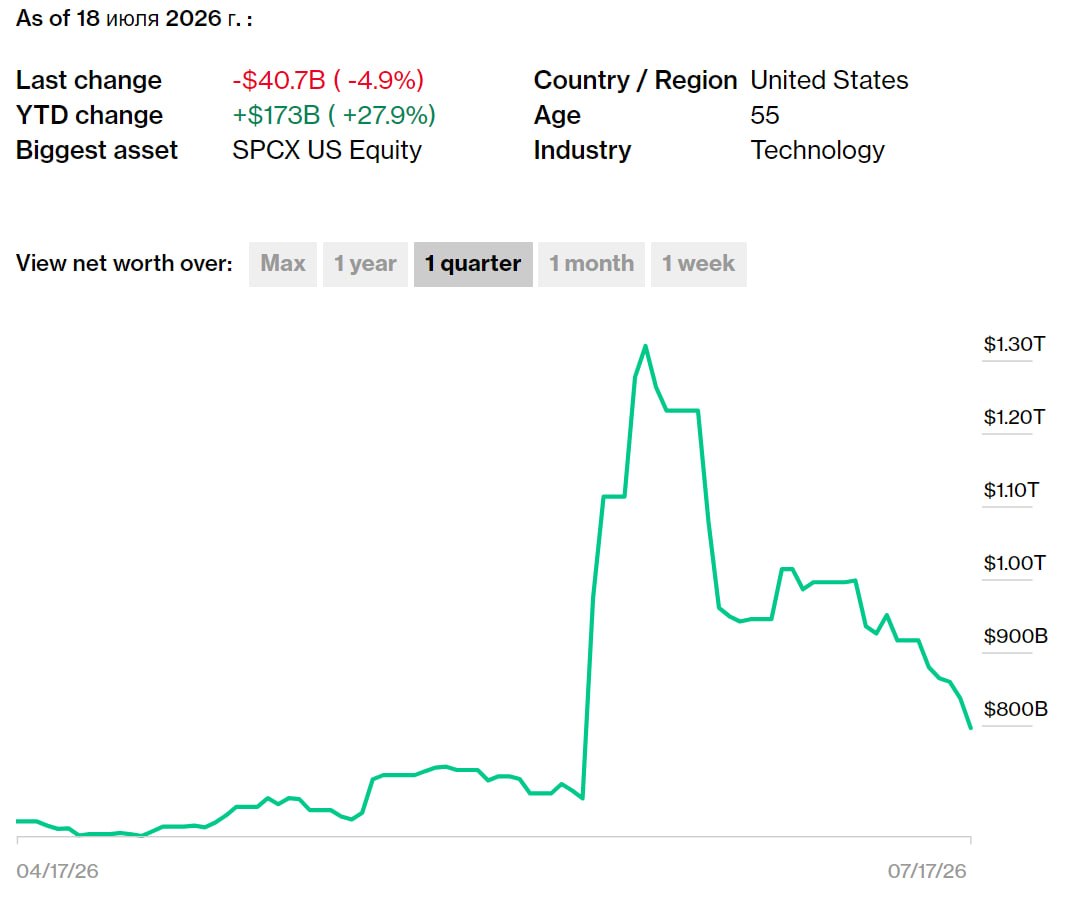Click the $1.30T axis label
This screenshot has height=904, width=1078.
[1014, 344]
